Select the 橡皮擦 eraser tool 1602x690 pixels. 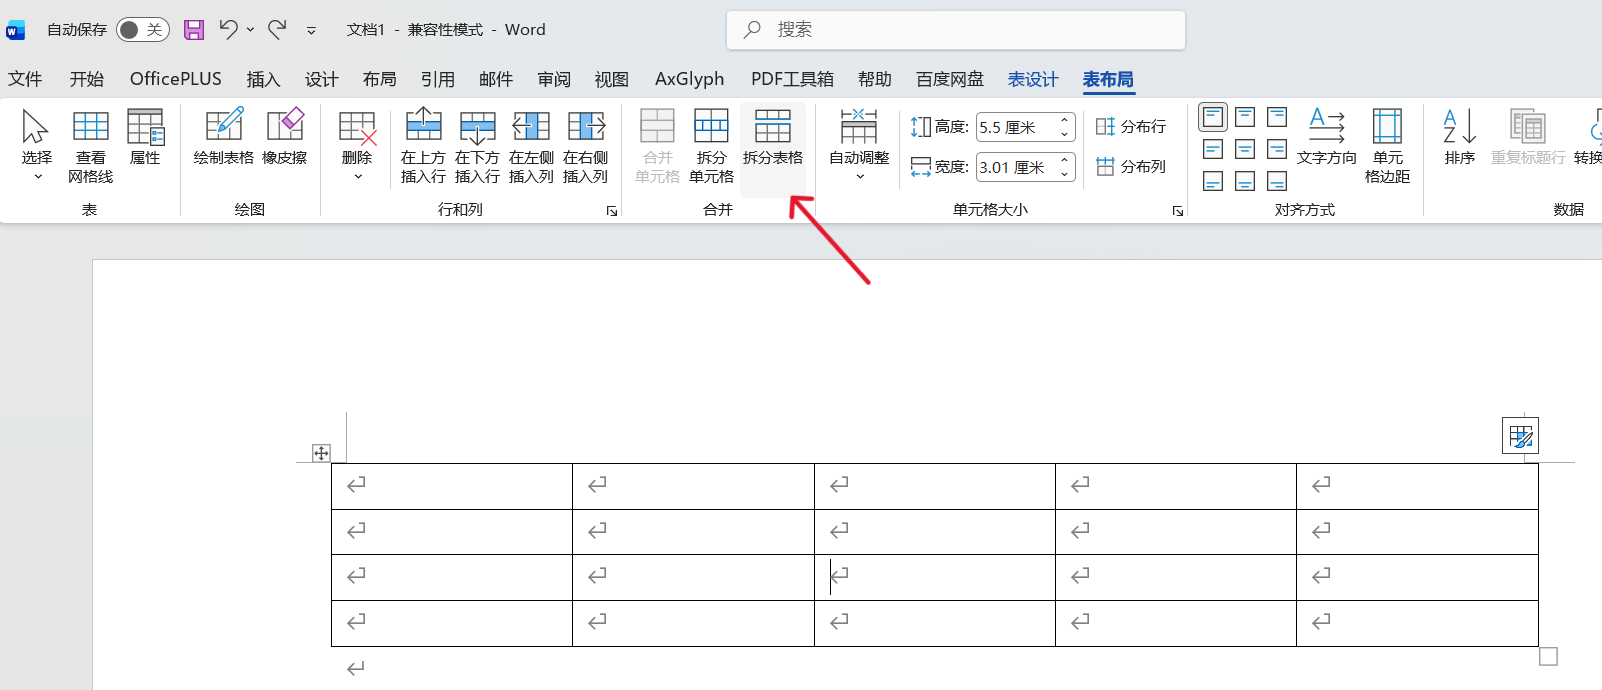(x=285, y=137)
